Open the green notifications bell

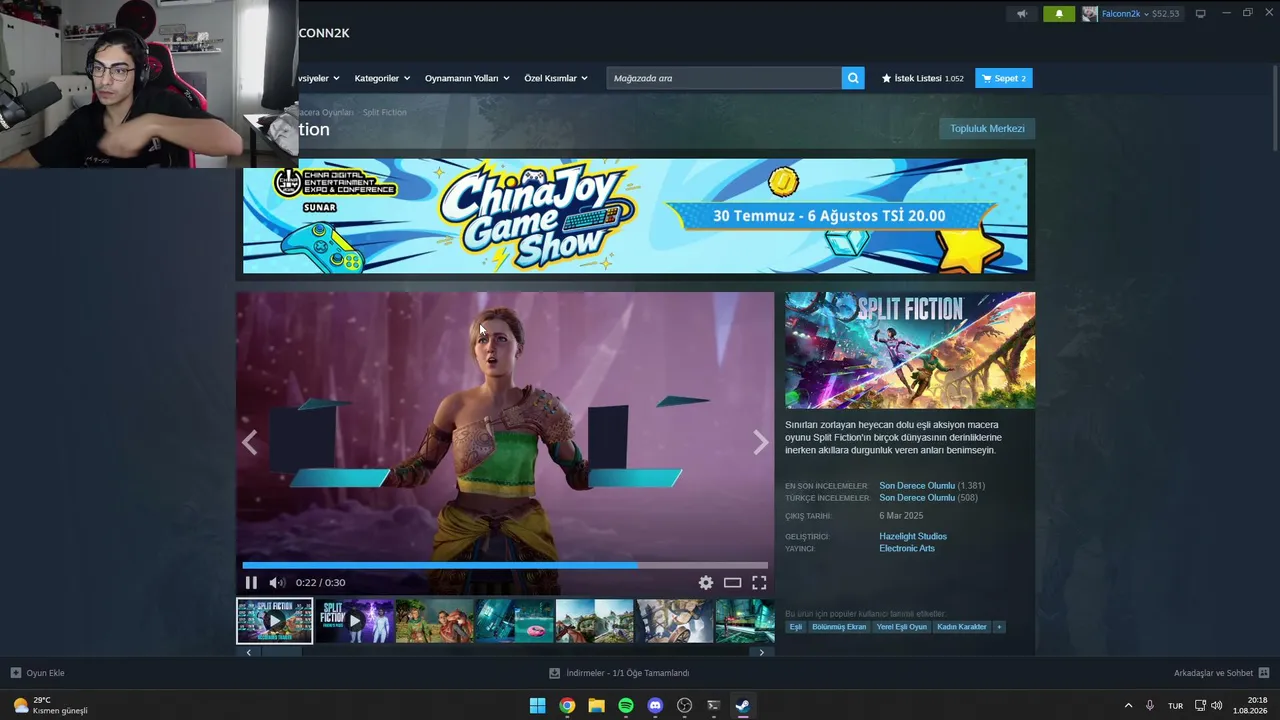point(1059,14)
